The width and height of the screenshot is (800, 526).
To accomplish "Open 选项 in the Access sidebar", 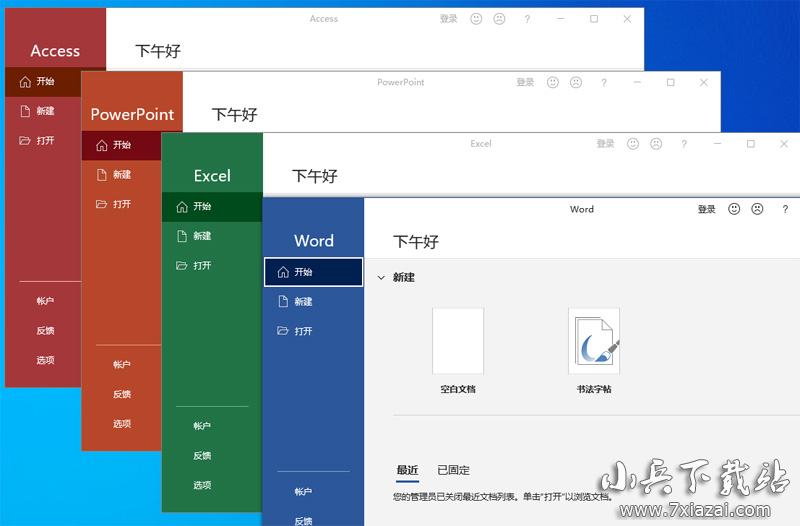I will point(45,360).
